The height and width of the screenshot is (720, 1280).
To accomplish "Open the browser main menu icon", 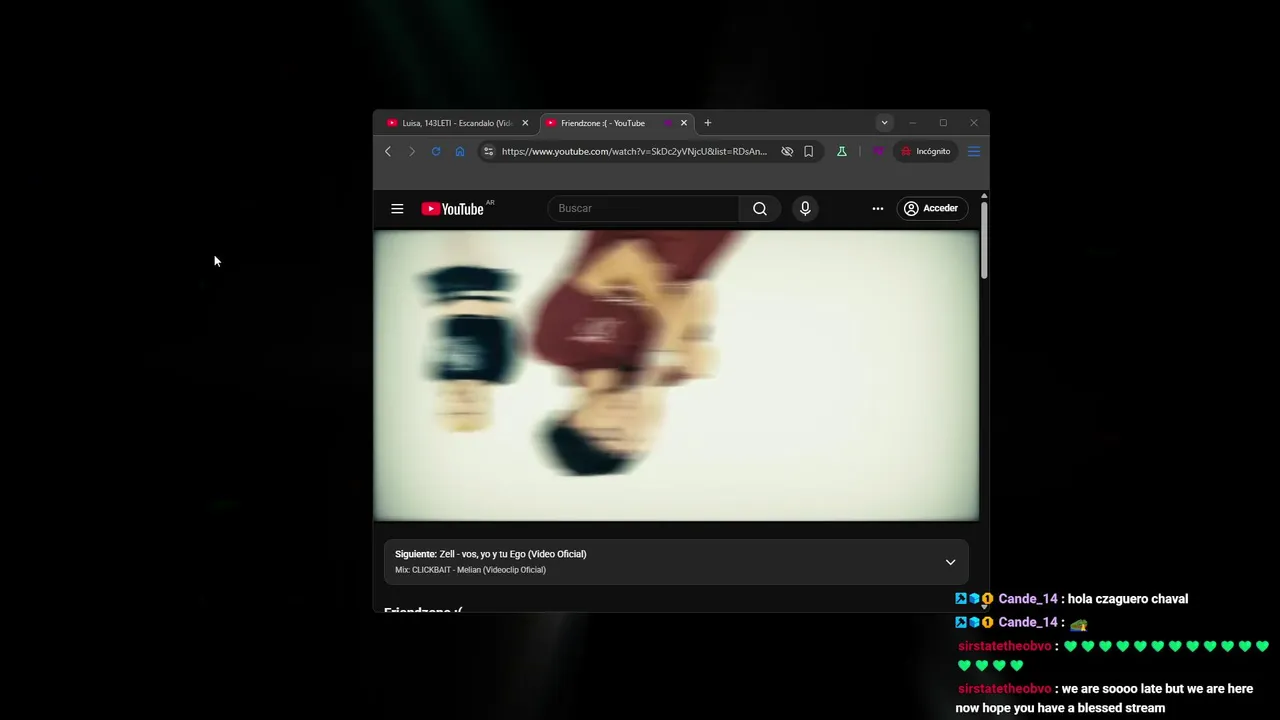I will click(974, 151).
